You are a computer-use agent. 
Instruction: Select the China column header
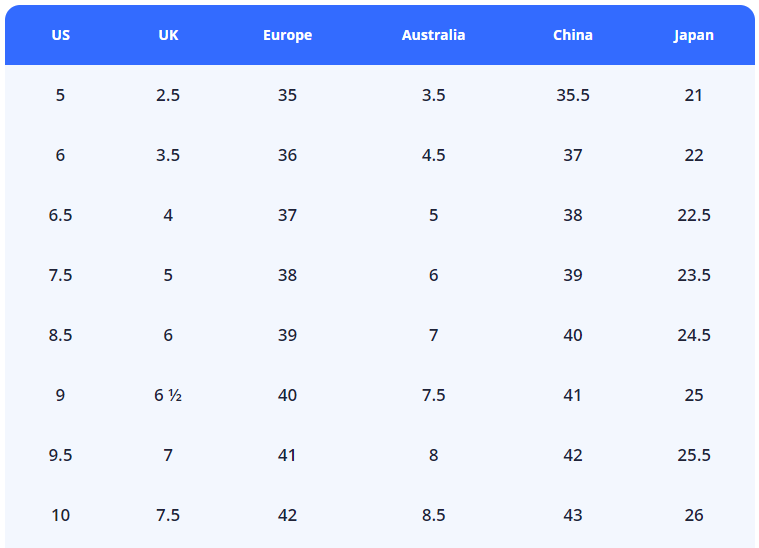pyautogui.click(x=572, y=35)
